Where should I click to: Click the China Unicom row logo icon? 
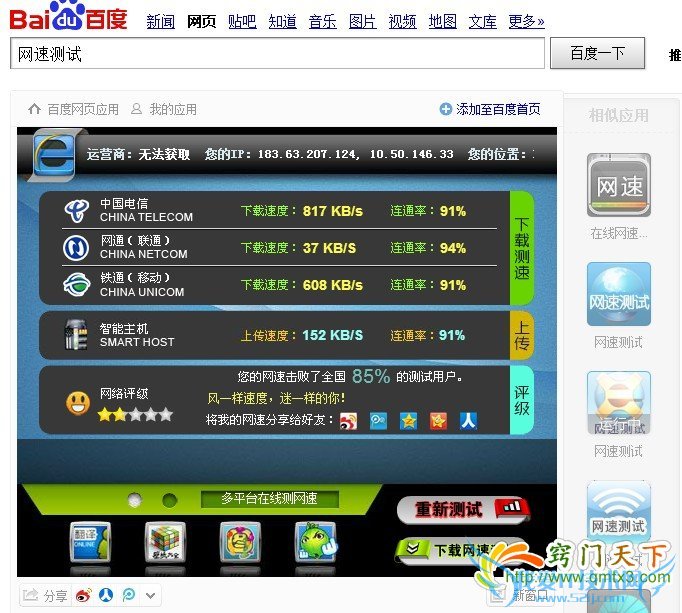[x=77, y=285]
